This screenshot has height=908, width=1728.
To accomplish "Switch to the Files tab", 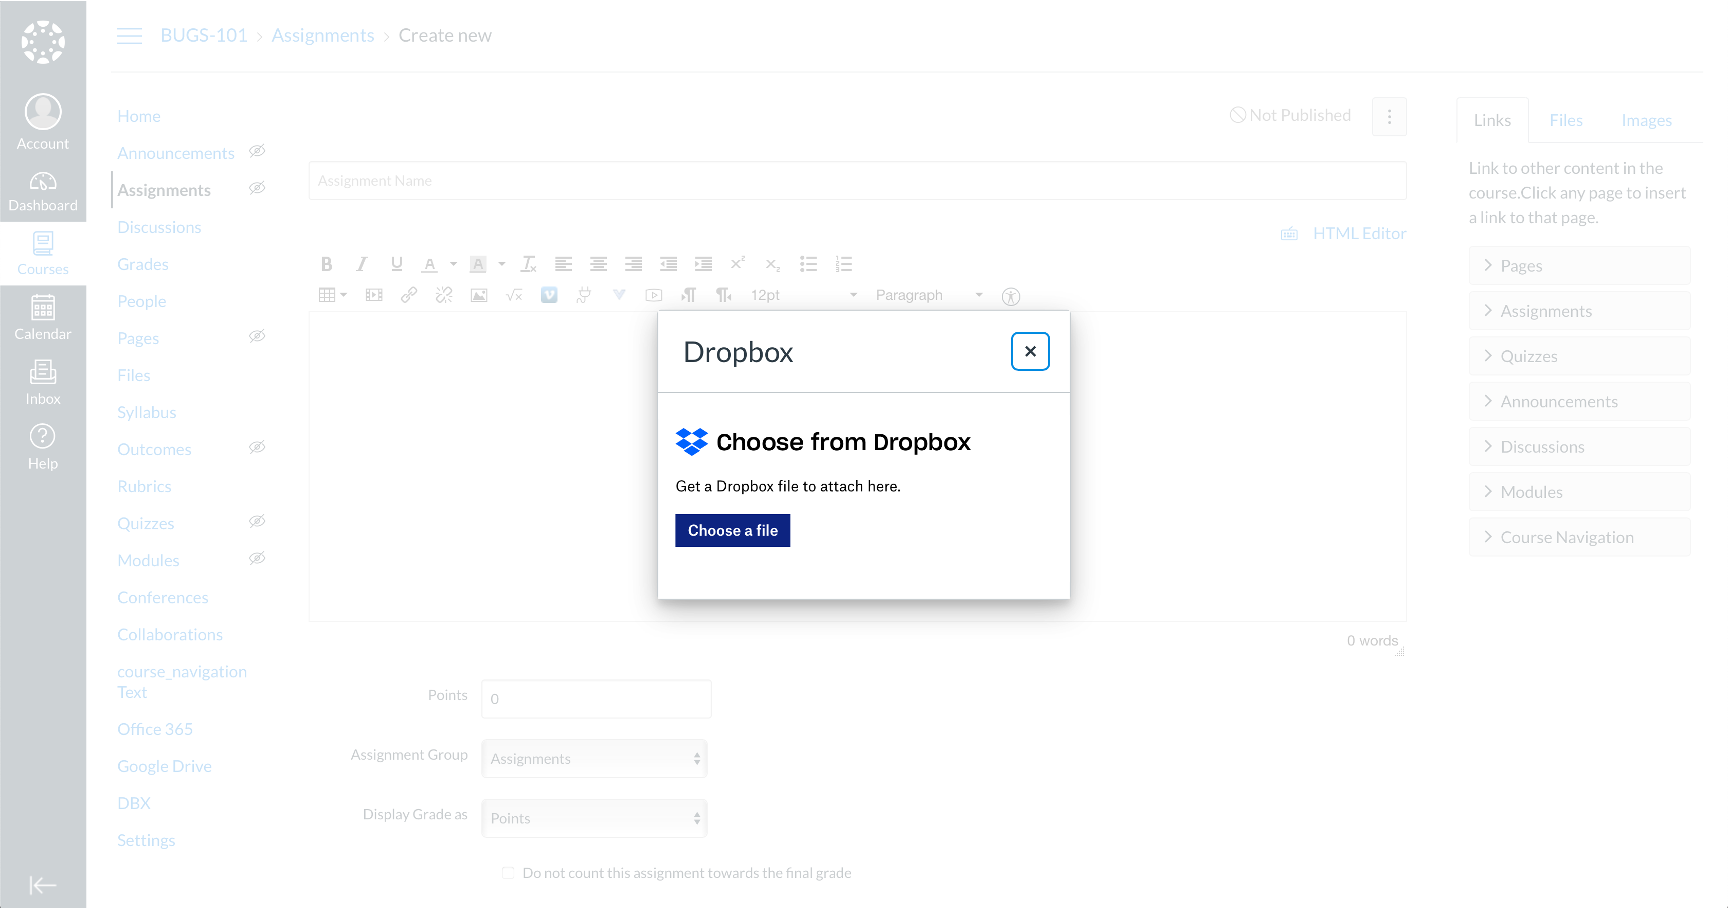I will [x=1565, y=121].
